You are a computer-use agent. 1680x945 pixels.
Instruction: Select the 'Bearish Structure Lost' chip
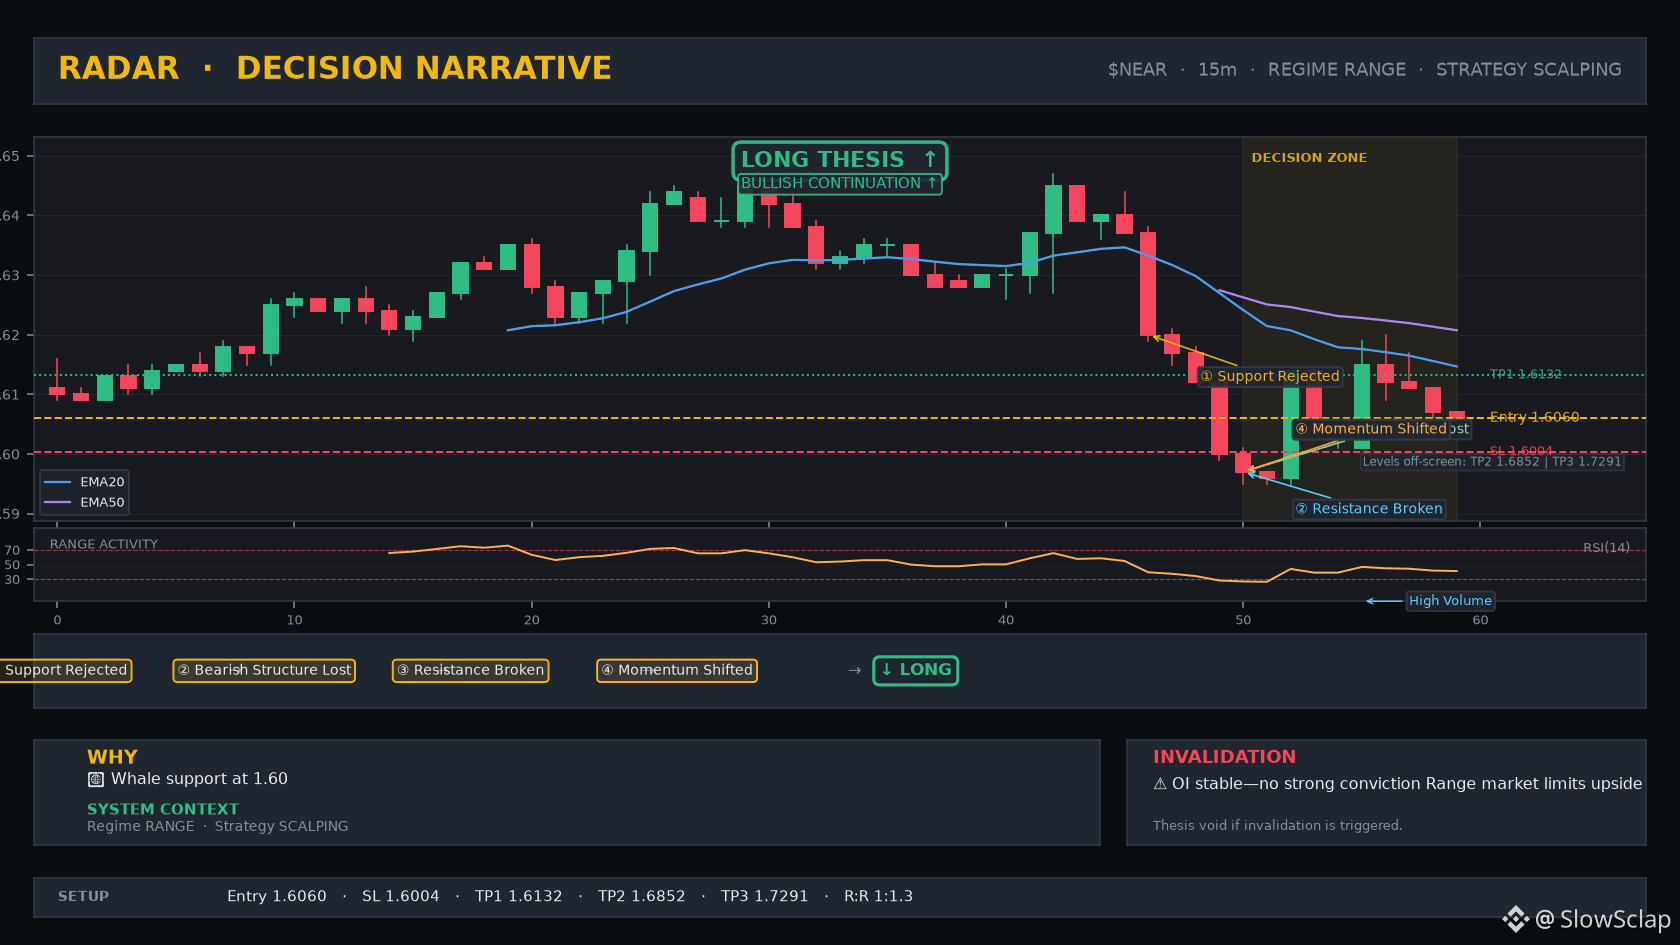[x=264, y=670]
